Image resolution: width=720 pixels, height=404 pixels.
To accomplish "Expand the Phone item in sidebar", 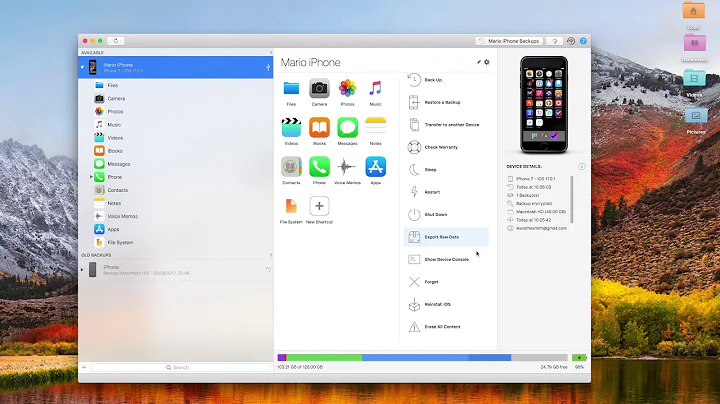I will (x=91, y=177).
